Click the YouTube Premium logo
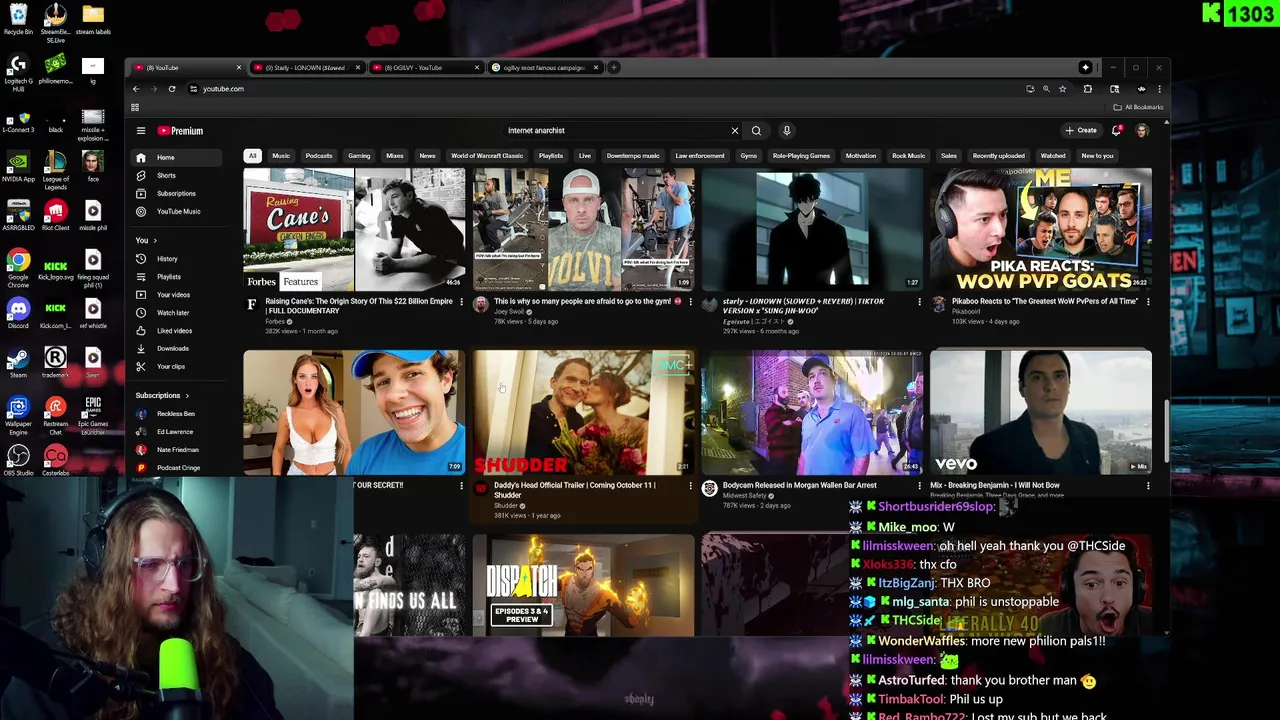Screen dimensions: 1280x720 pyautogui.click(x=180, y=131)
